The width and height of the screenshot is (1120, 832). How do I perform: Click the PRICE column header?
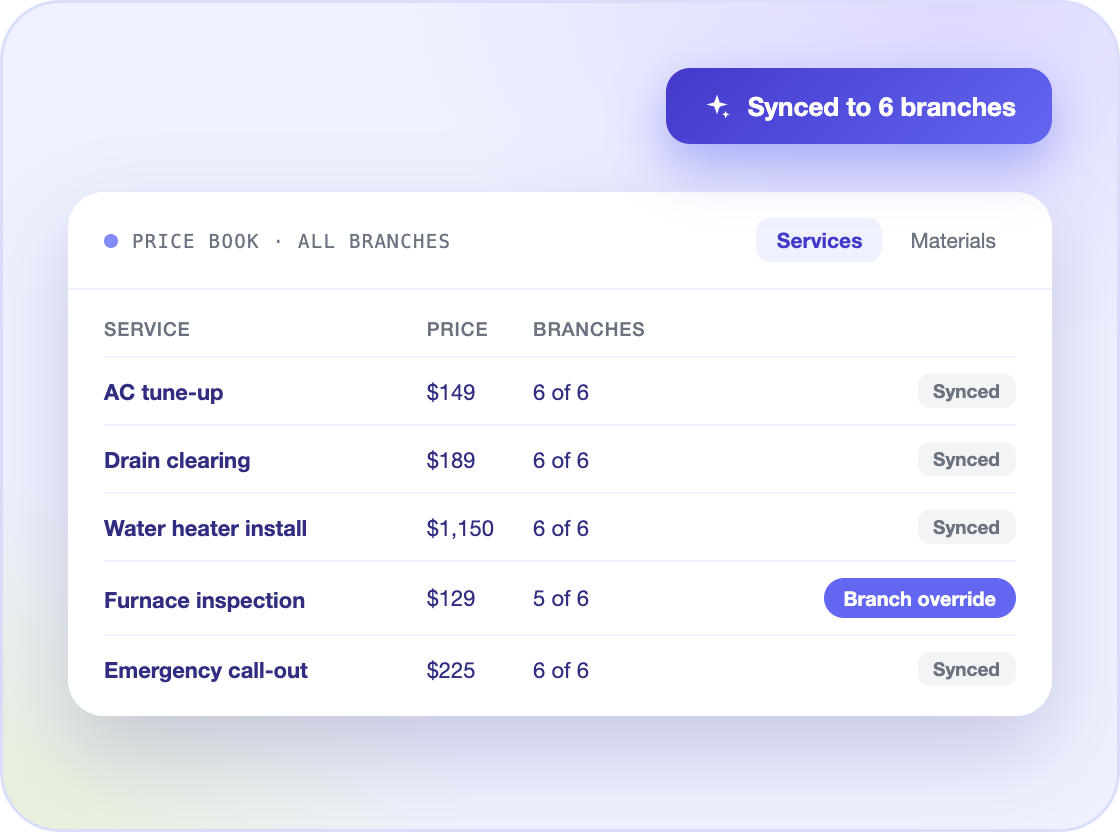pos(457,329)
